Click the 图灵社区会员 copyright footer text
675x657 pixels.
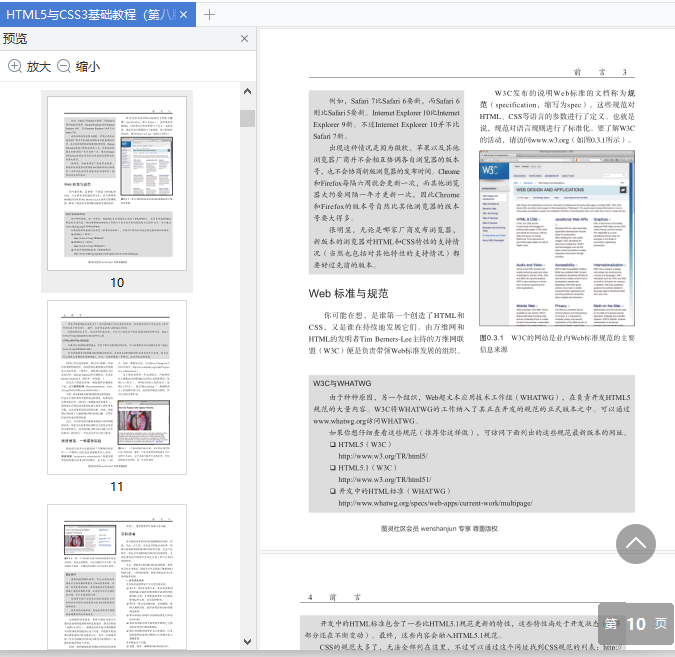tap(439, 528)
